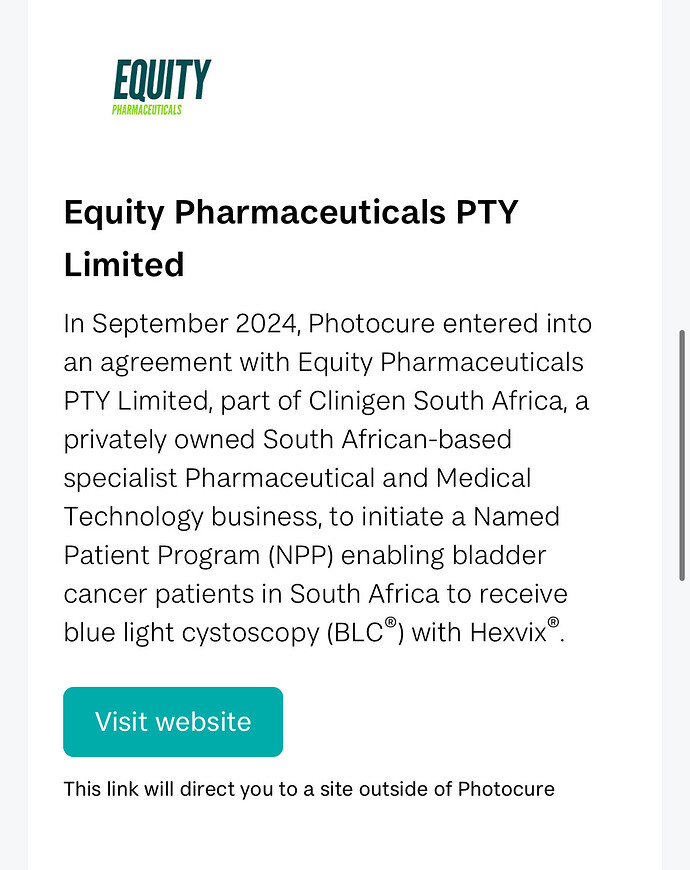Image resolution: width=690 pixels, height=870 pixels.
Task: Click the 'blue light cystoscopy' phrase
Action: [x=191, y=633]
